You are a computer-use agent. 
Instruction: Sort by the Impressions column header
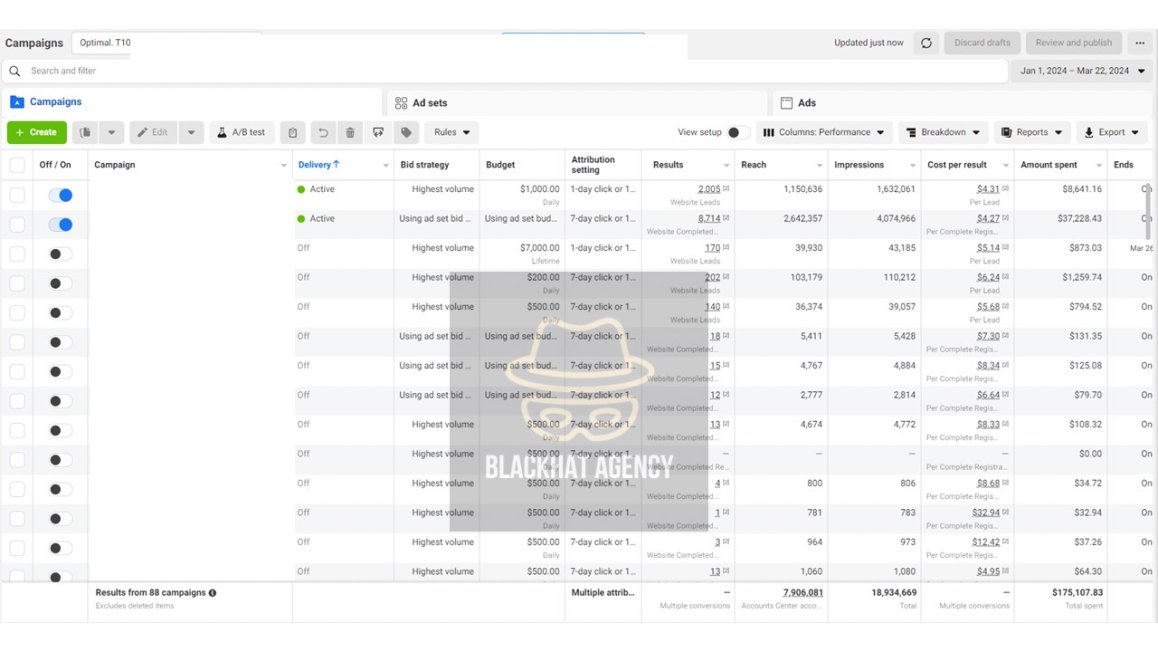859,165
